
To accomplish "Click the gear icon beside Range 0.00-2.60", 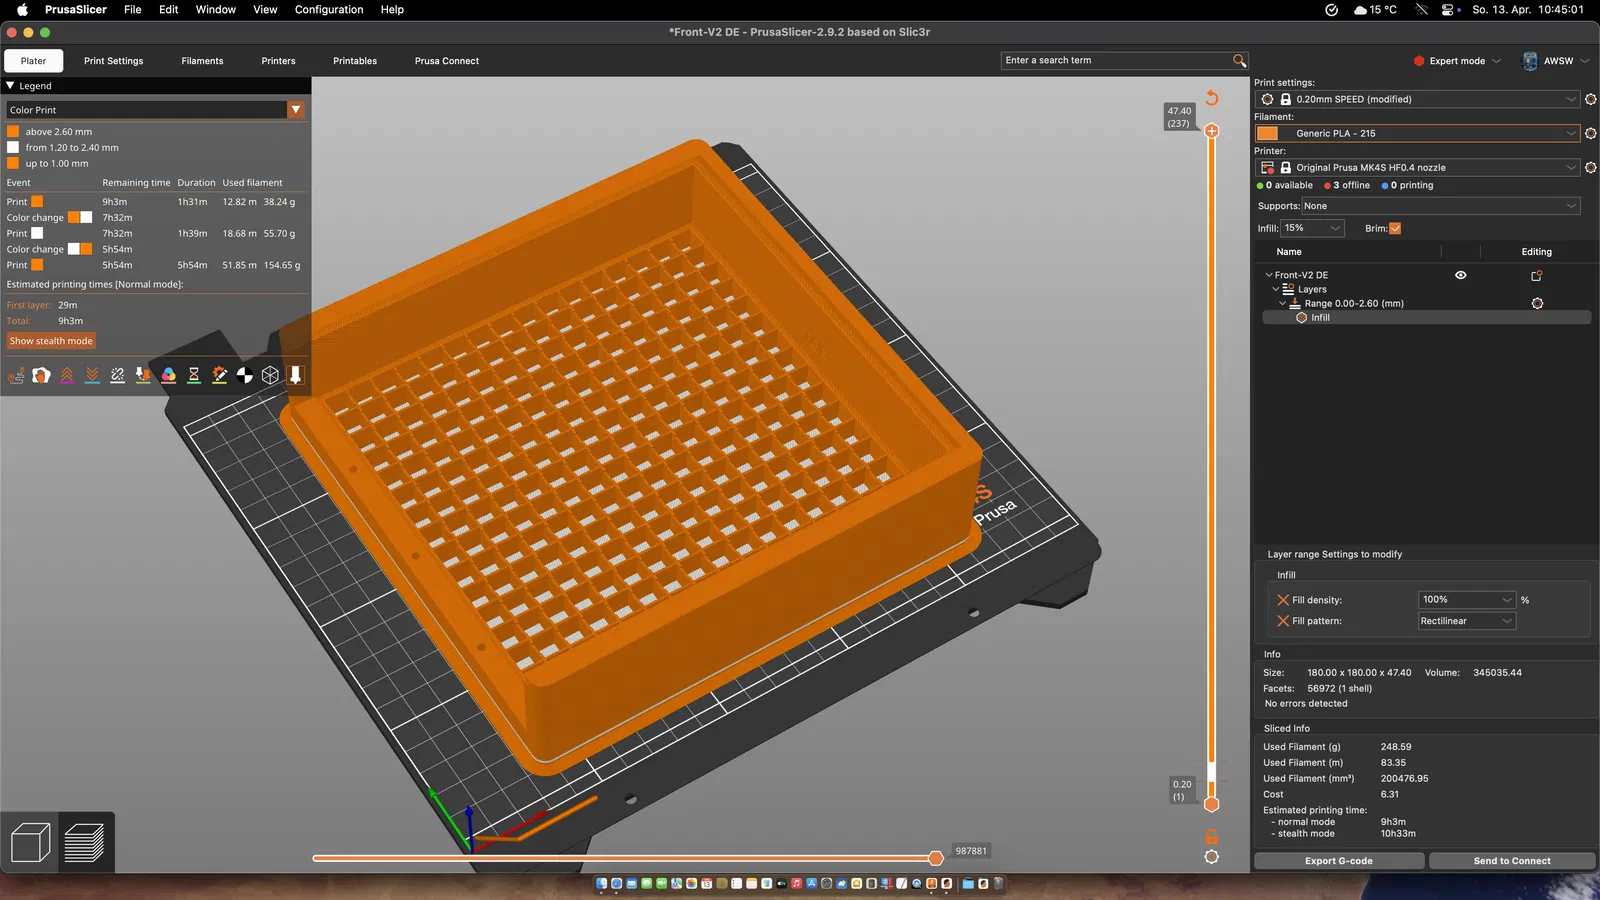I will (1537, 303).
